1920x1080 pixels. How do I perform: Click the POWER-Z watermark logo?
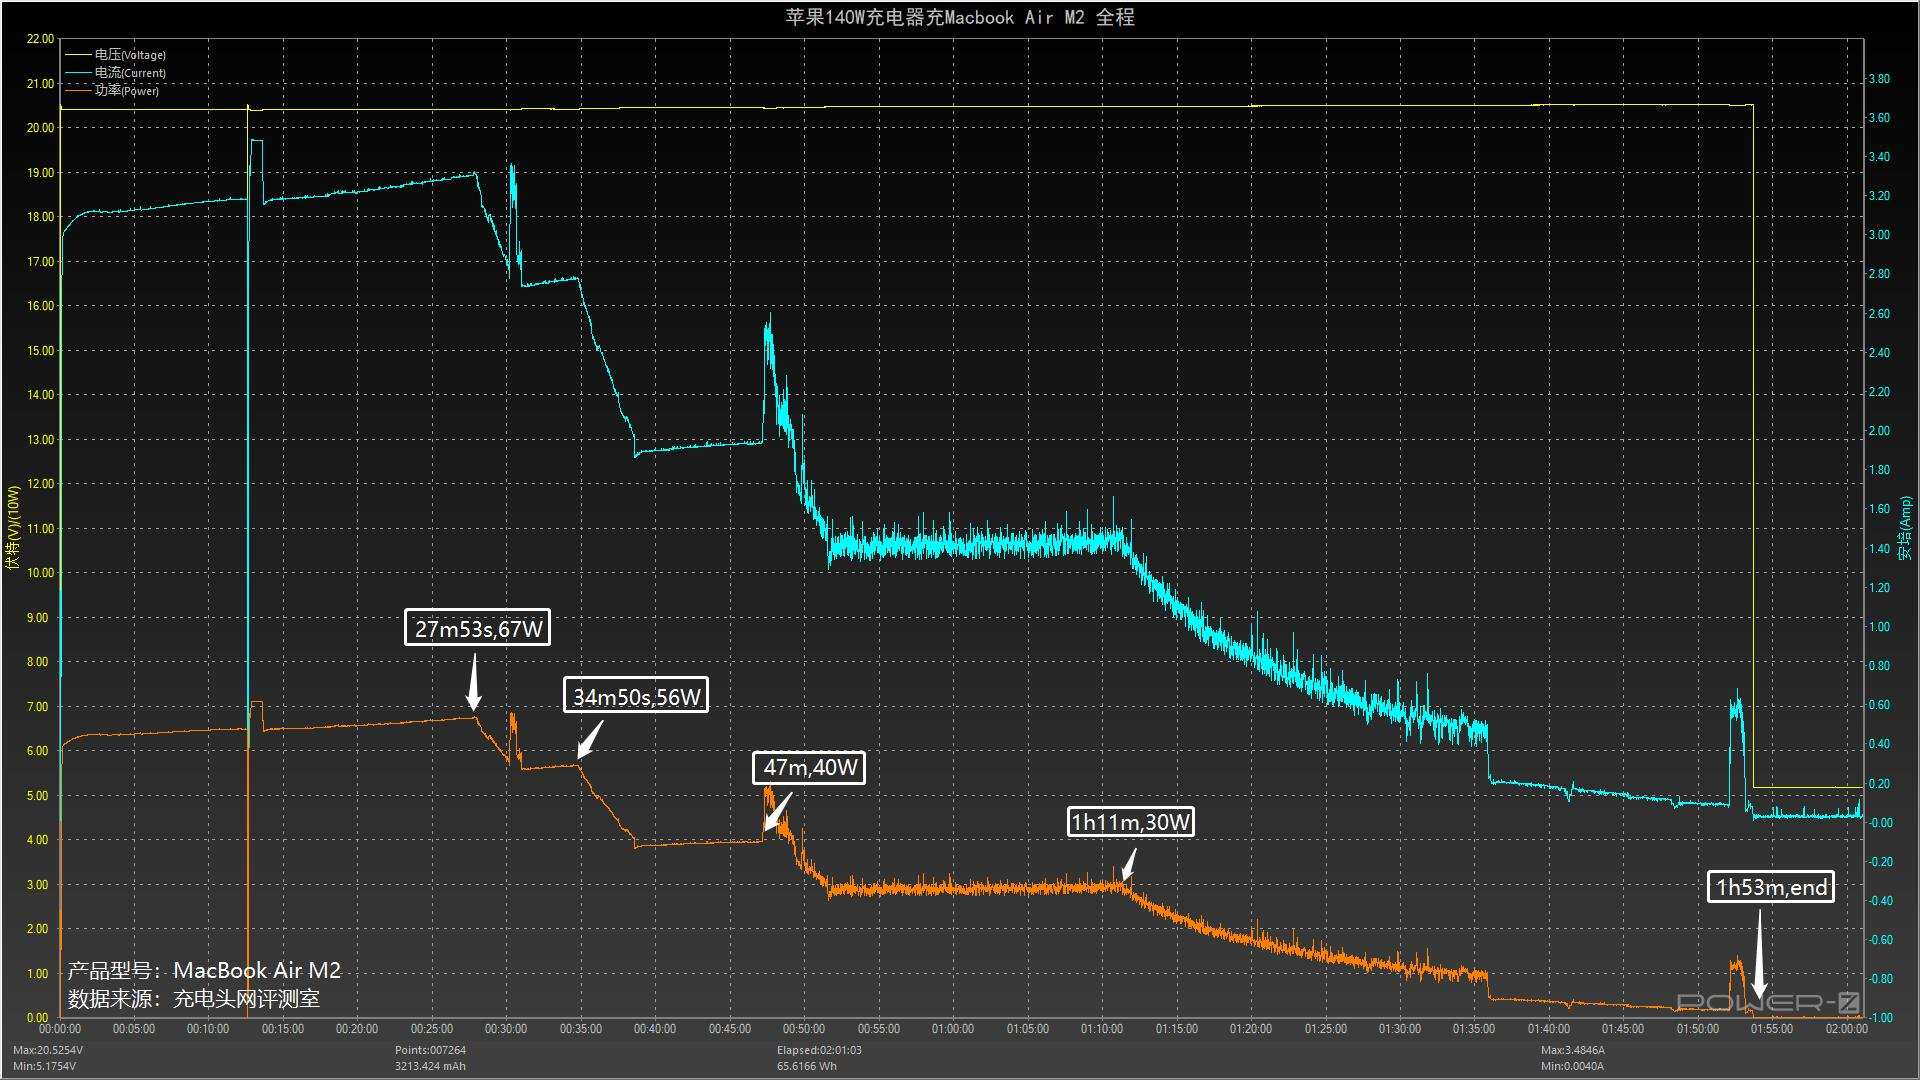tap(1767, 1002)
